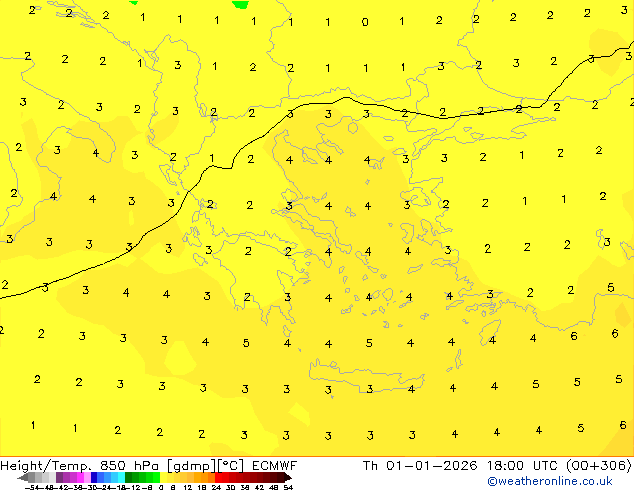634x490 pixels.
Task: Click the -54 label under the legend
Action: (32, 487)
